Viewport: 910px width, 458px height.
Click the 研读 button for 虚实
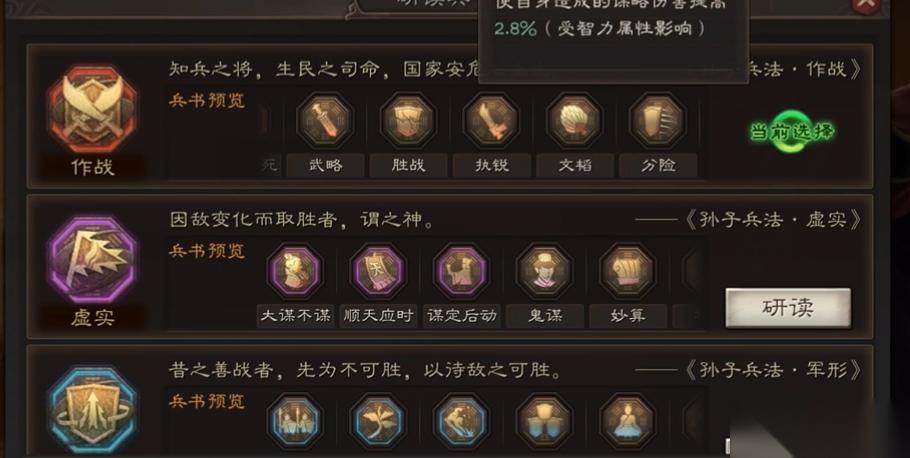[788, 308]
